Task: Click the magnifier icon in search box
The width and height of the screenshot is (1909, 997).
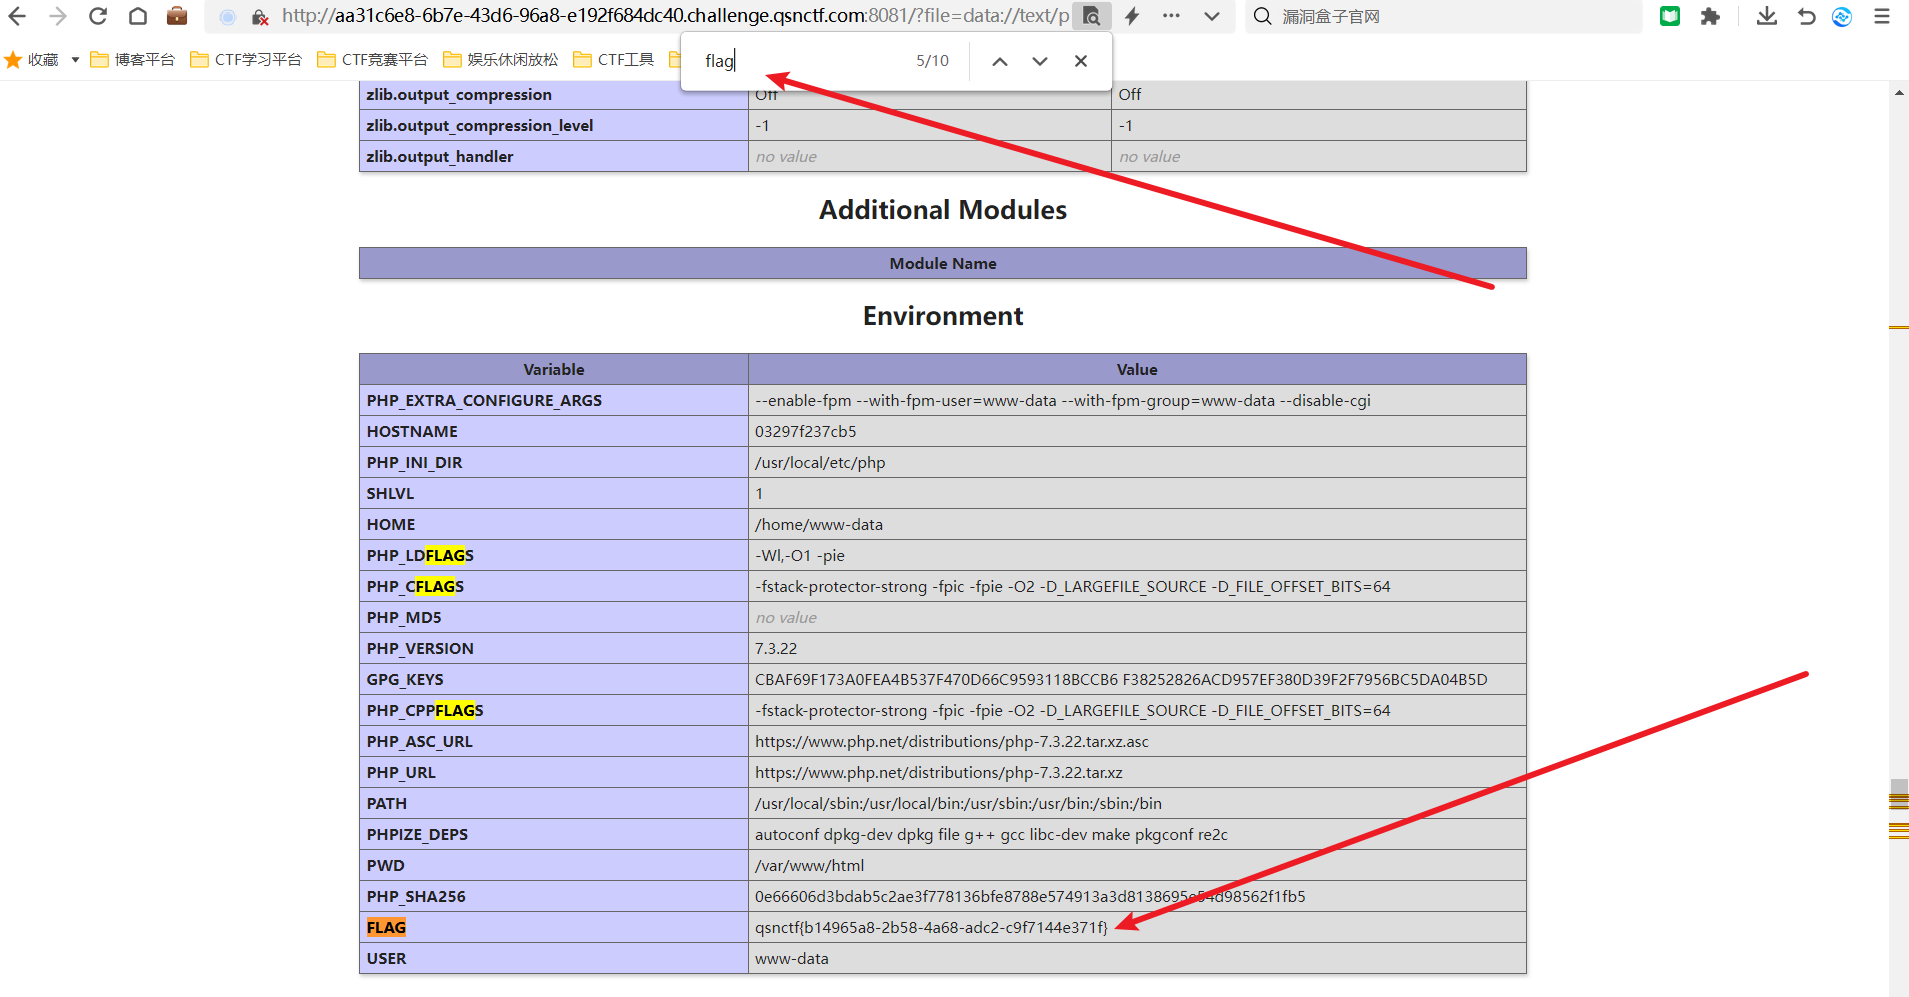Action: click(x=1263, y=16)
